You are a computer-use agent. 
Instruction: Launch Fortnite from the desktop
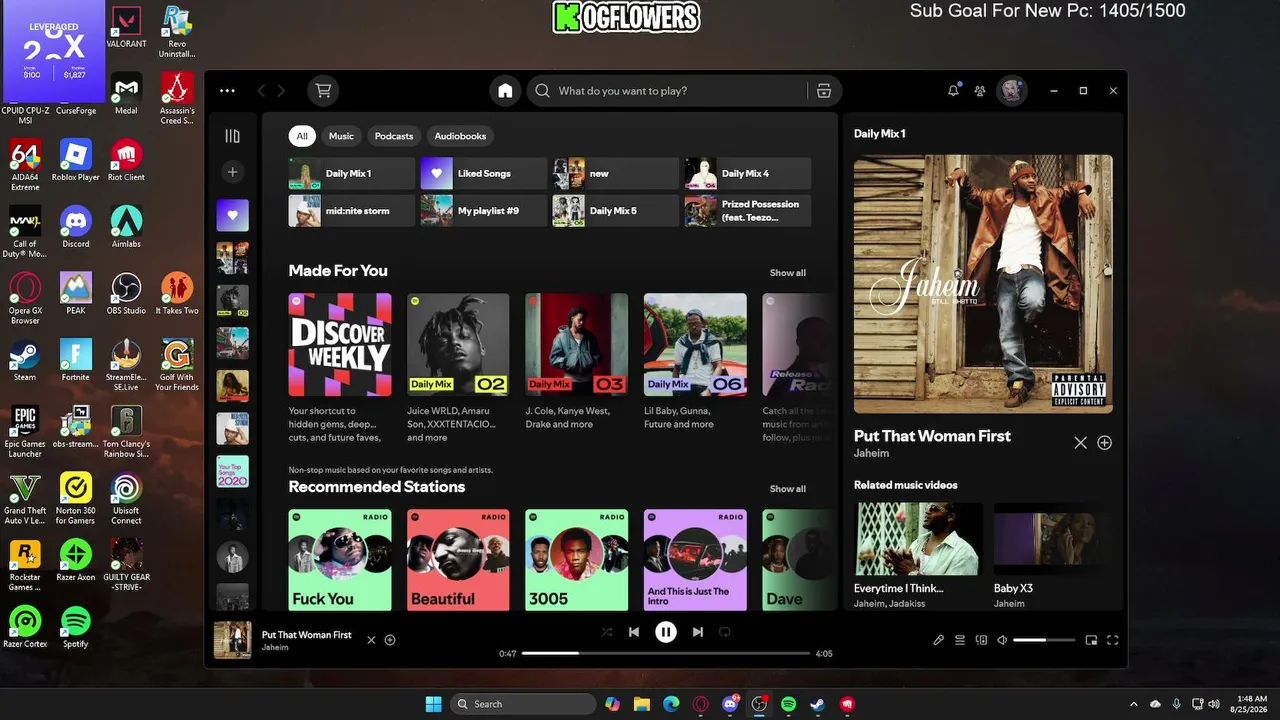pyautogui.click(x=76, y=360)
